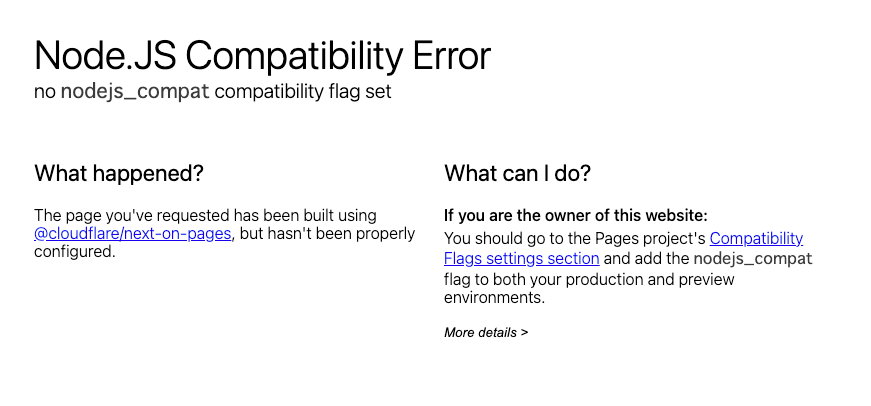Image resolution: width=871 pixels, height=406 pixels.
Task: Select the Node.JS Compatibility Error heading
Action: (x=263, y=56)
